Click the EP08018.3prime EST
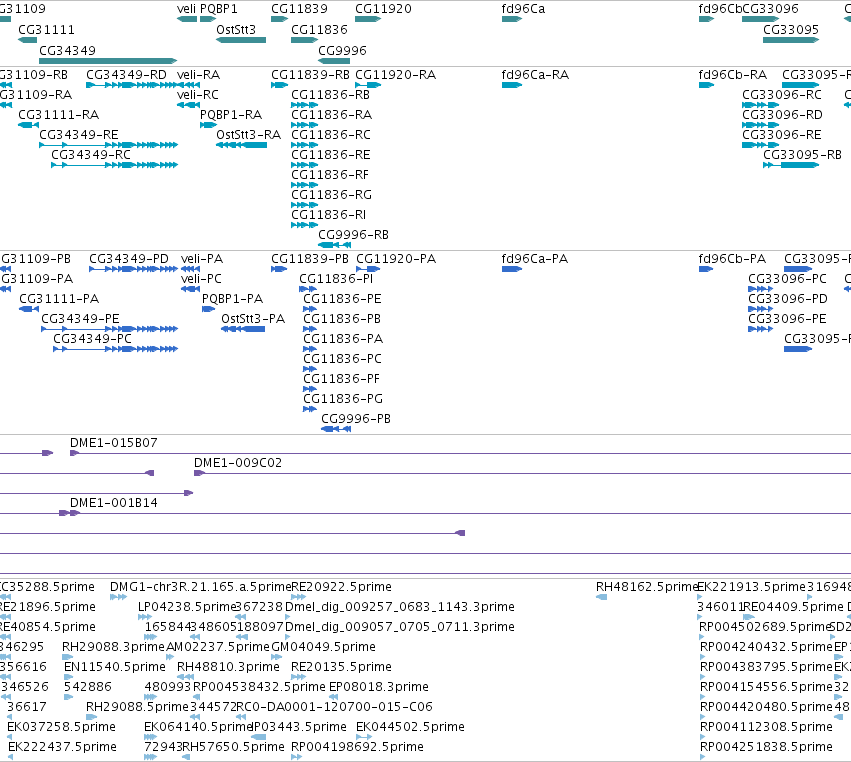 379,687
